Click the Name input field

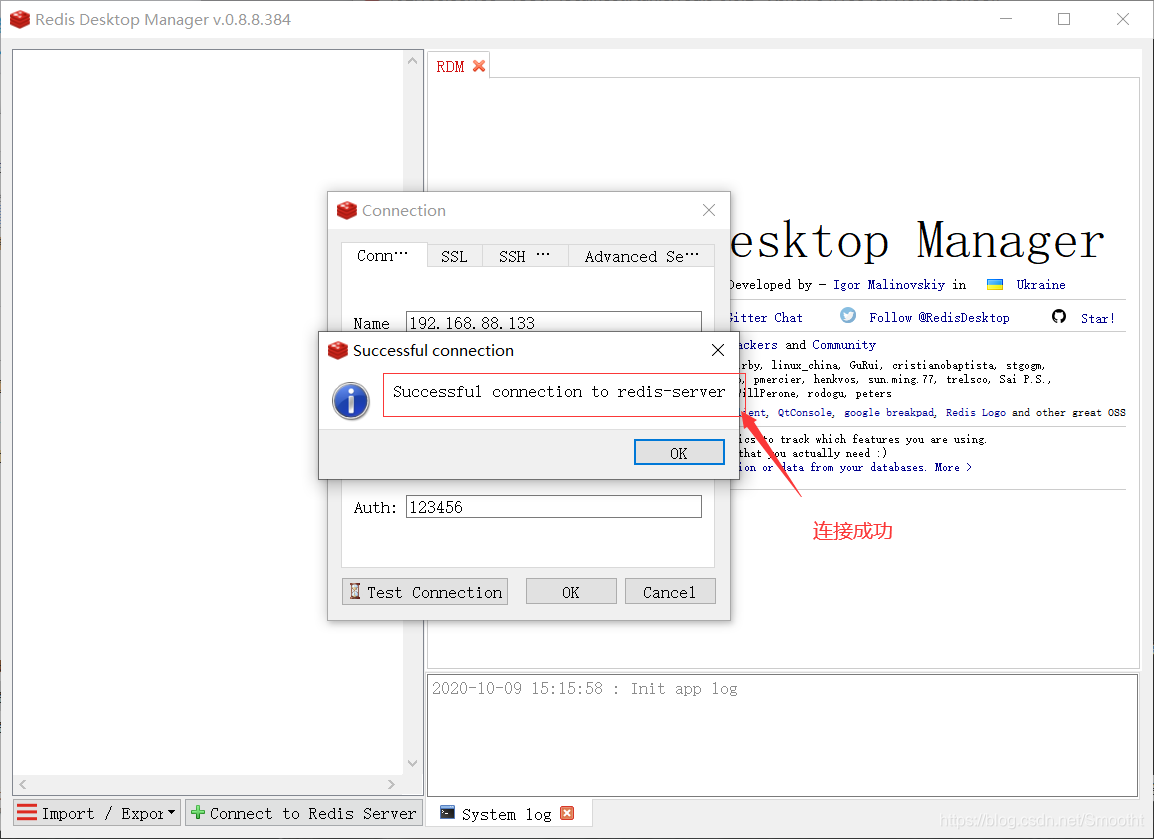[x=553, y=322]
